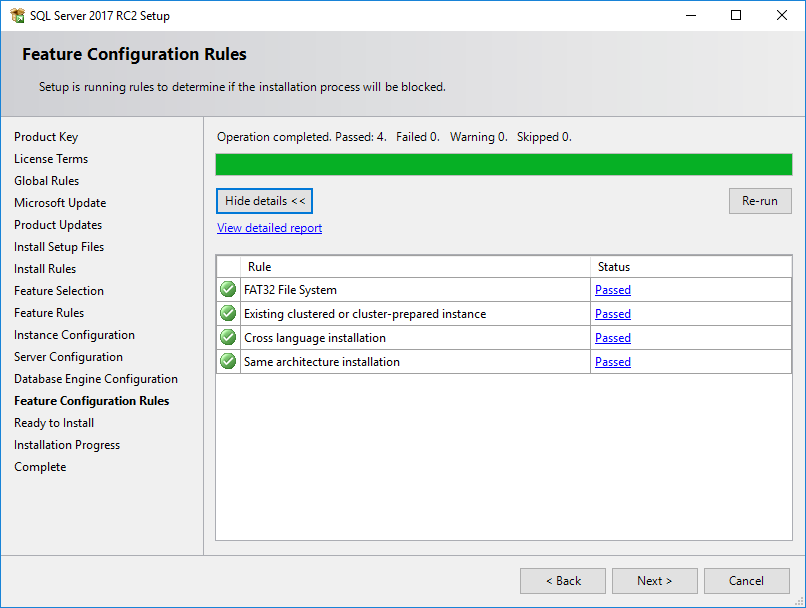
Task: Select Server Configuration step
Action: pyautogui.click(x=68, y=357)
